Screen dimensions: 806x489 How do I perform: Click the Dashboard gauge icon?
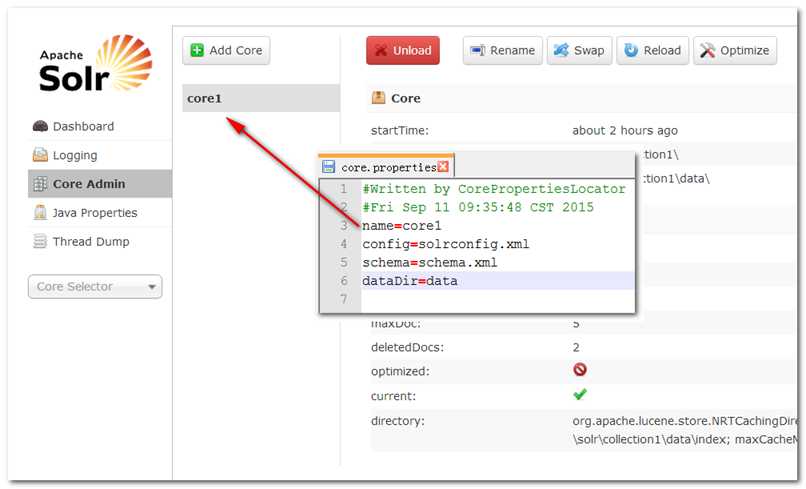coord(40,126)
